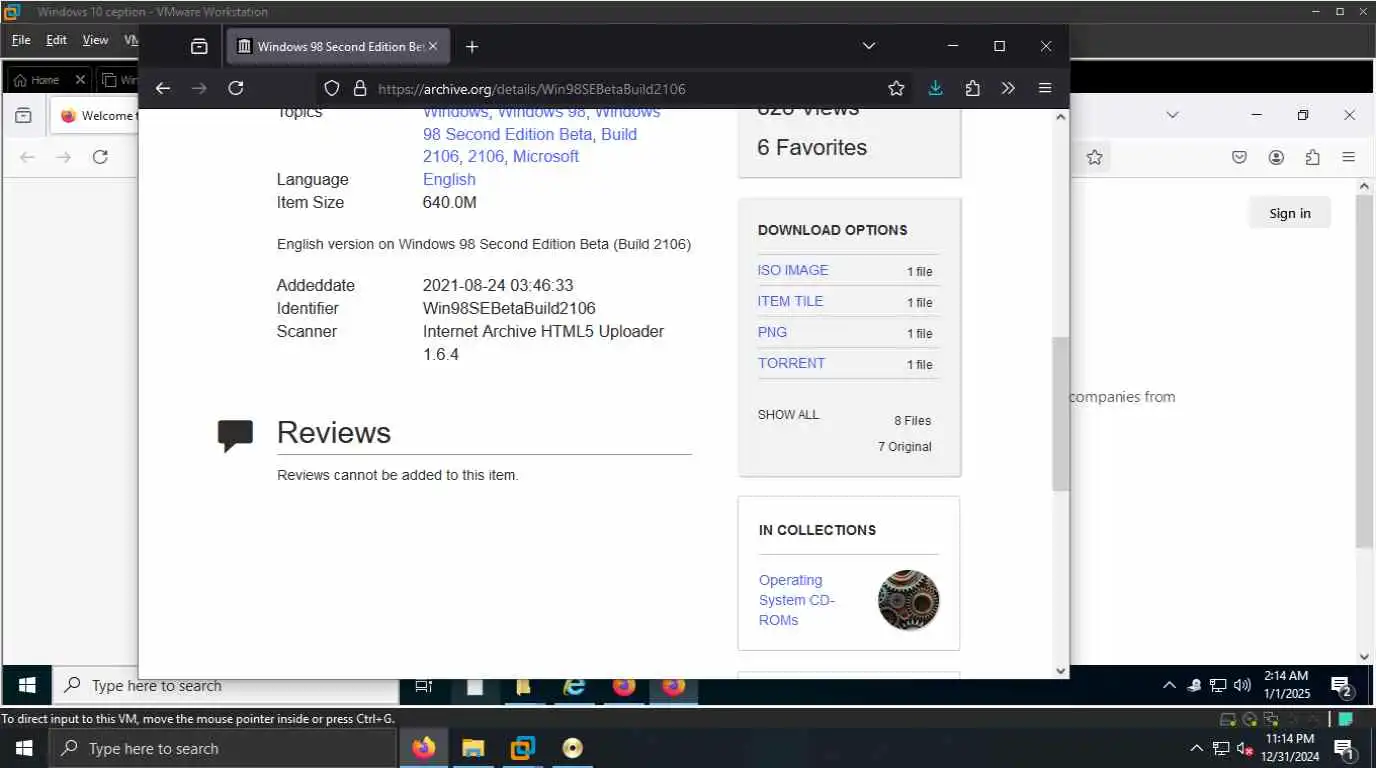The image size is (1376, 768).
Task: Open Extensions icon in background VM Firefox
Action: pos(1312,157)
